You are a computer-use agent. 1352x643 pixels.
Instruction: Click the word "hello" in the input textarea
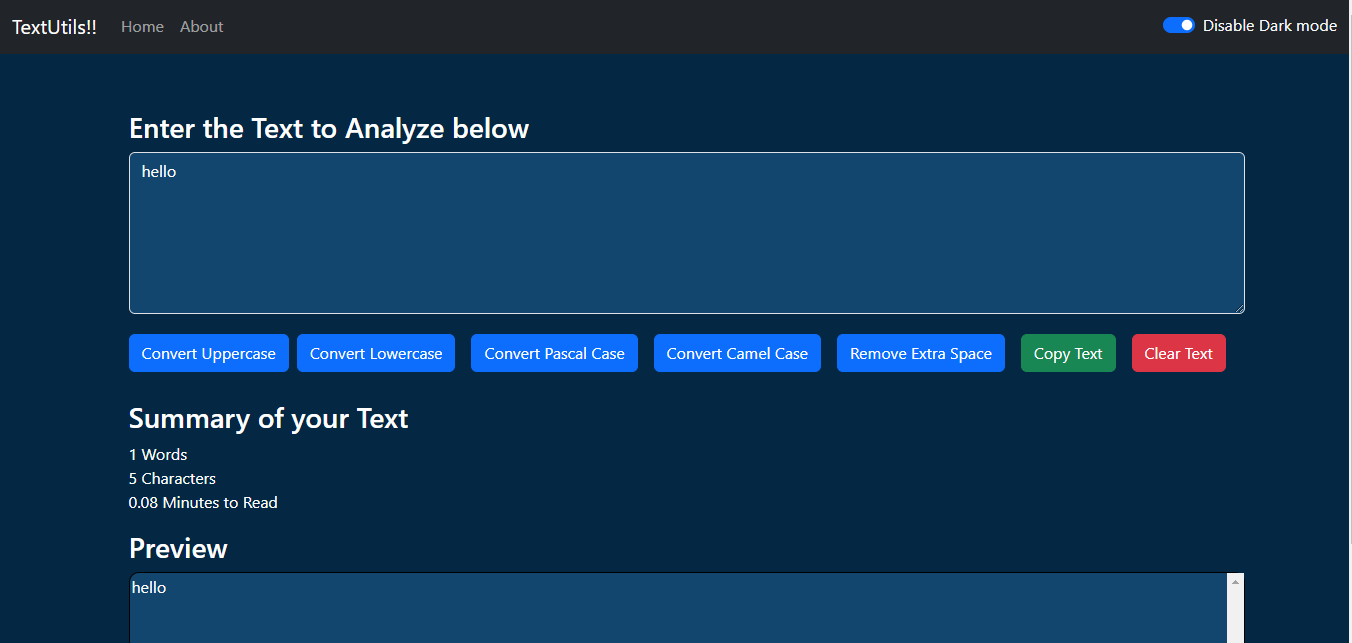(159, 172)
